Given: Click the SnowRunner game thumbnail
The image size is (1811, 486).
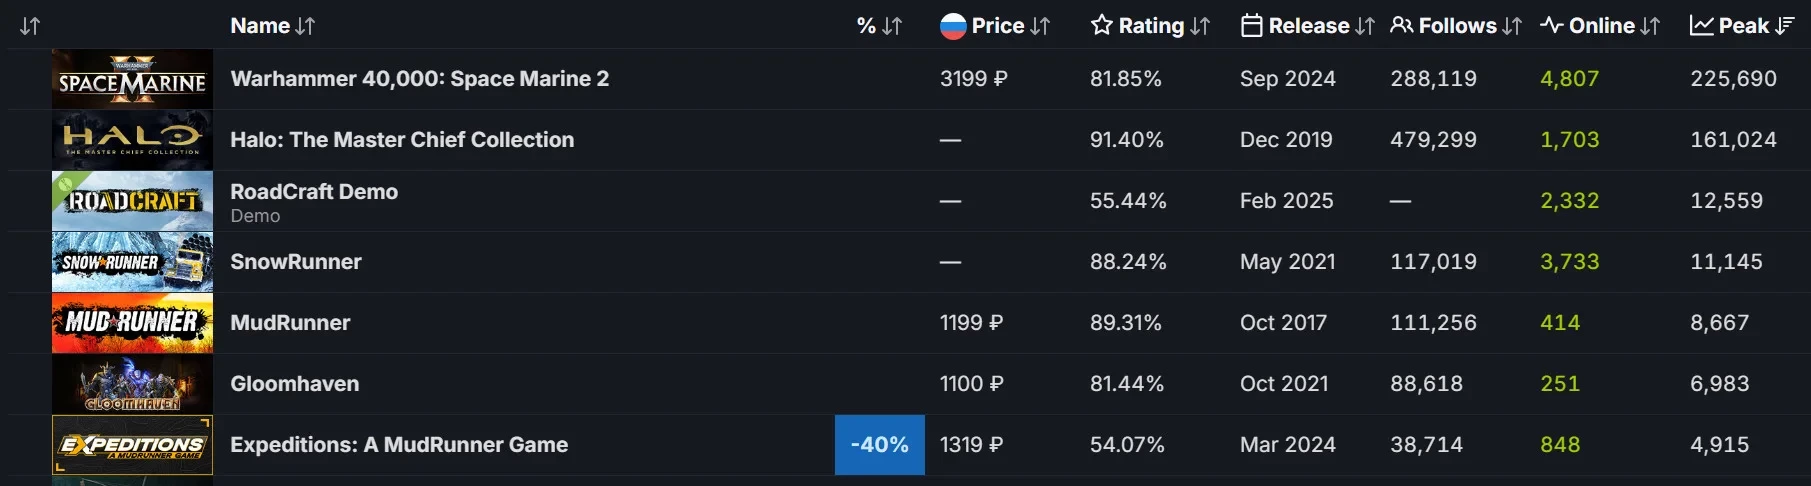Looking at the screenshot, I should click(132, 262).
